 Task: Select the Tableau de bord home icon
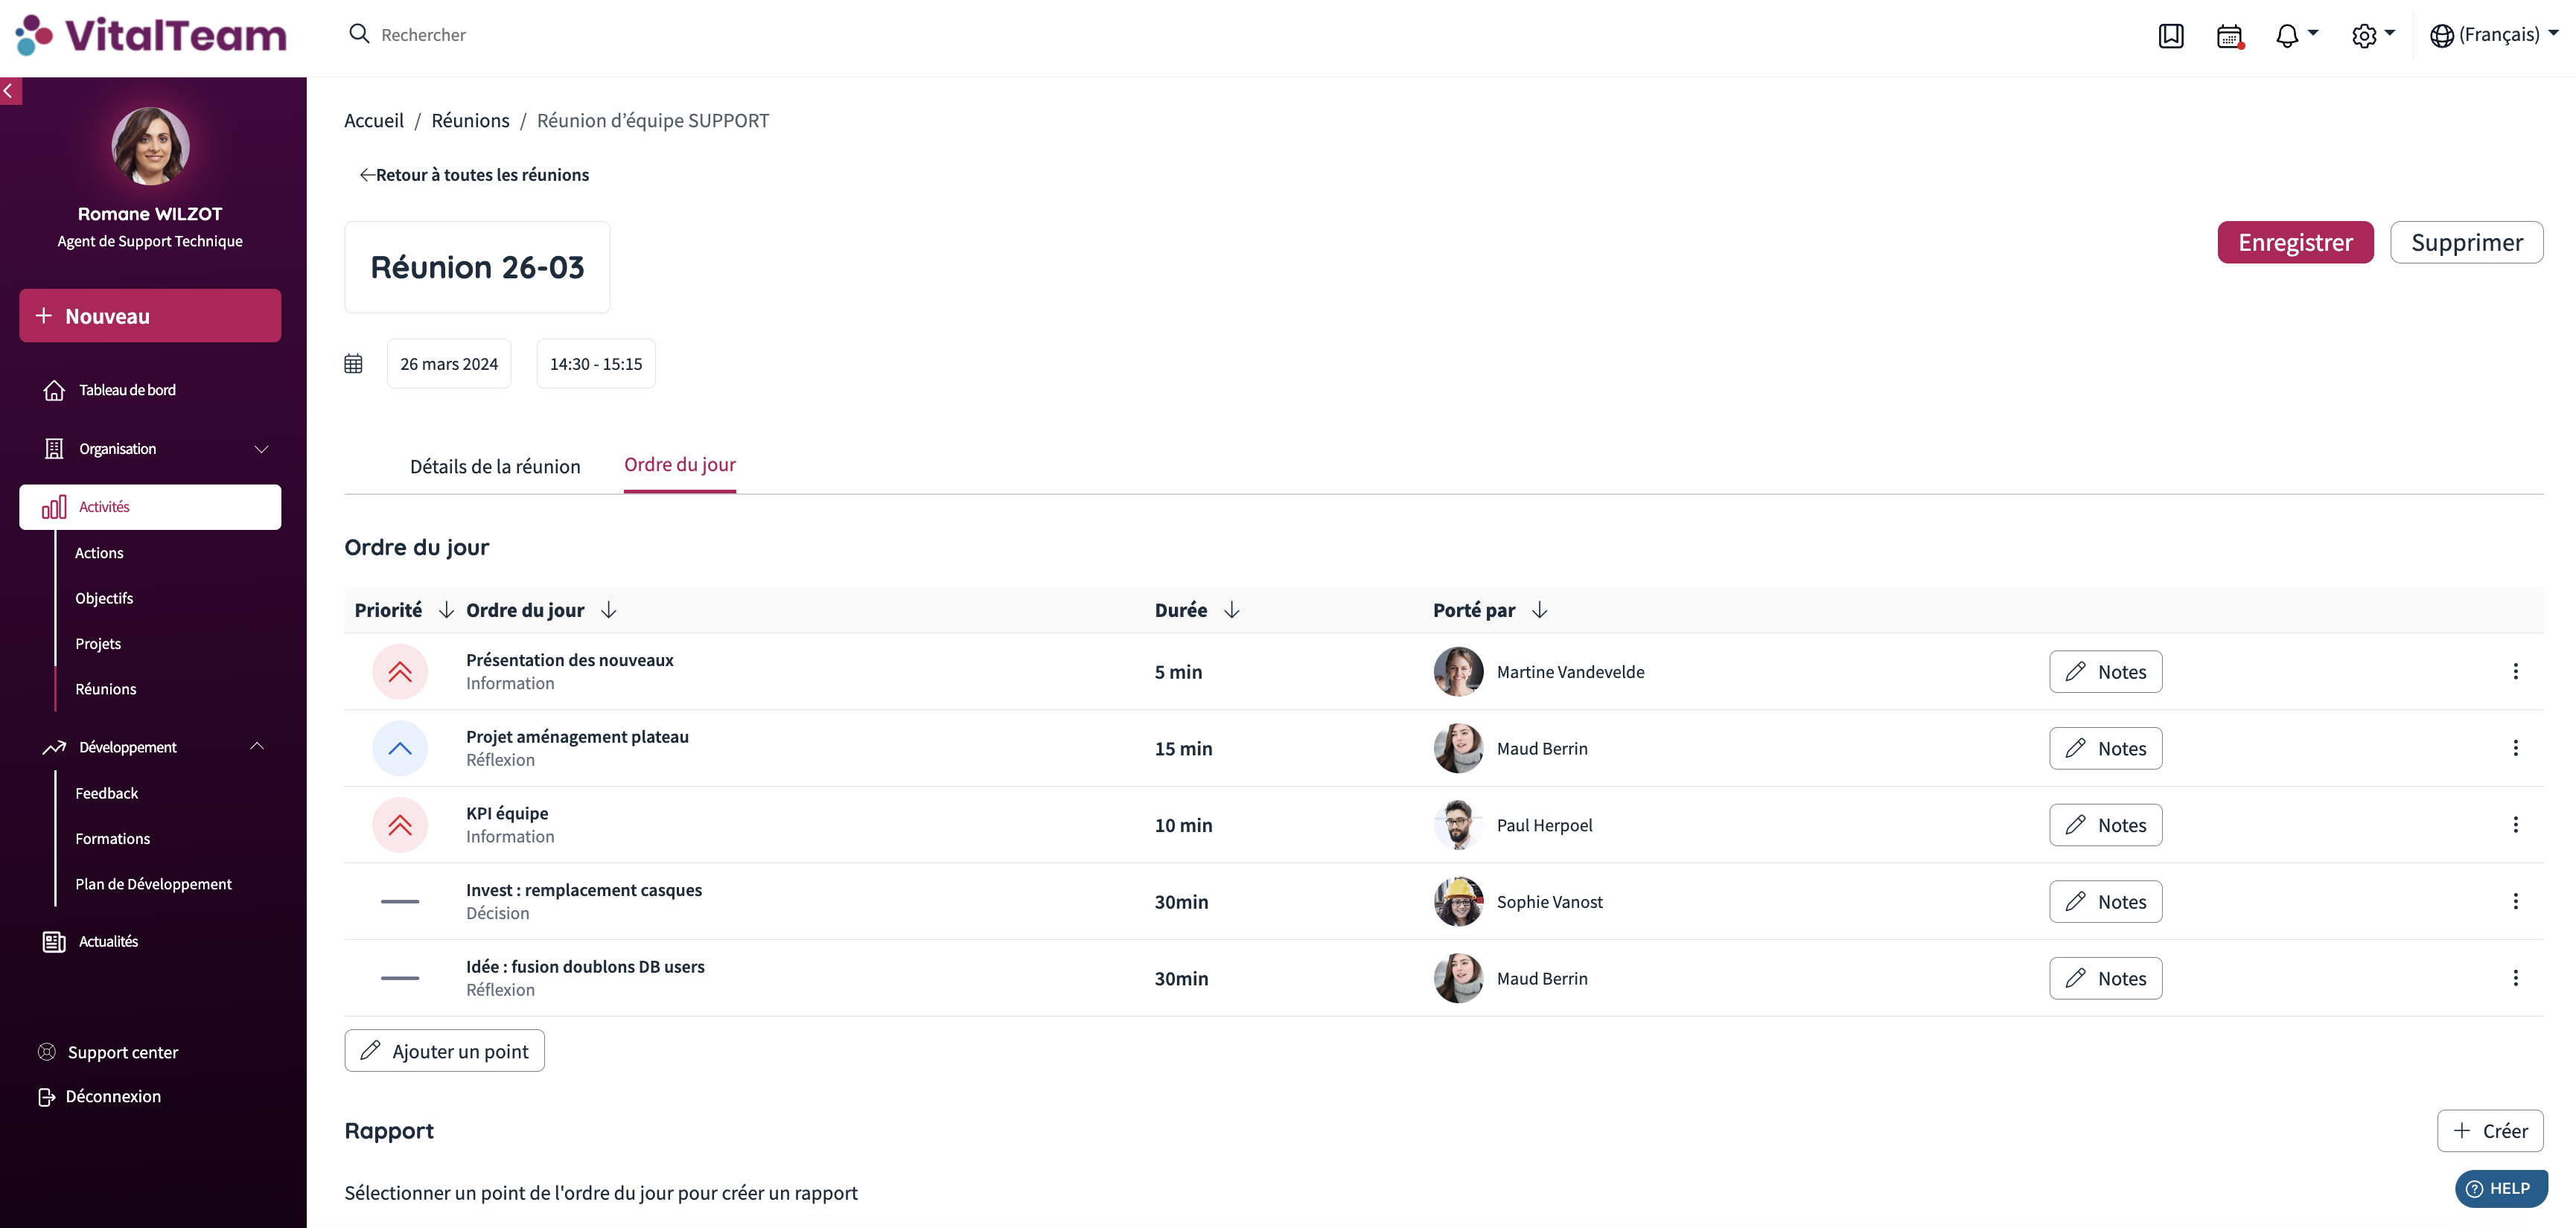[x=54, y=390]
